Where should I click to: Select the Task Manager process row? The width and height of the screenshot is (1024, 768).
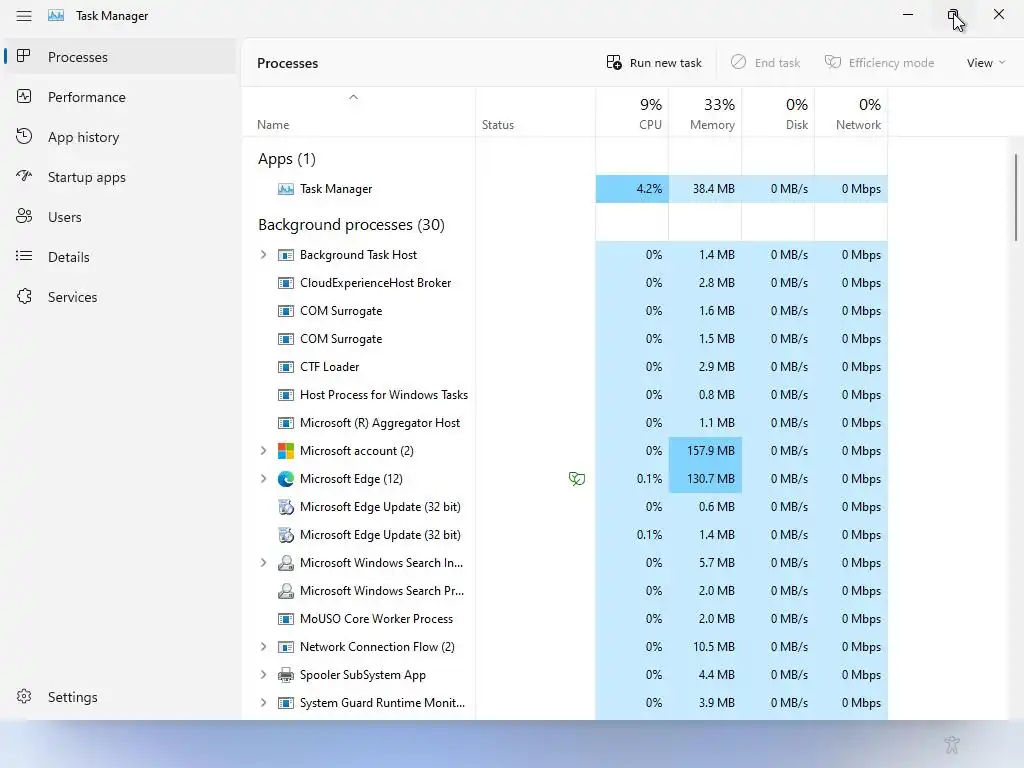pyautogui.click(x=565, y=189)
